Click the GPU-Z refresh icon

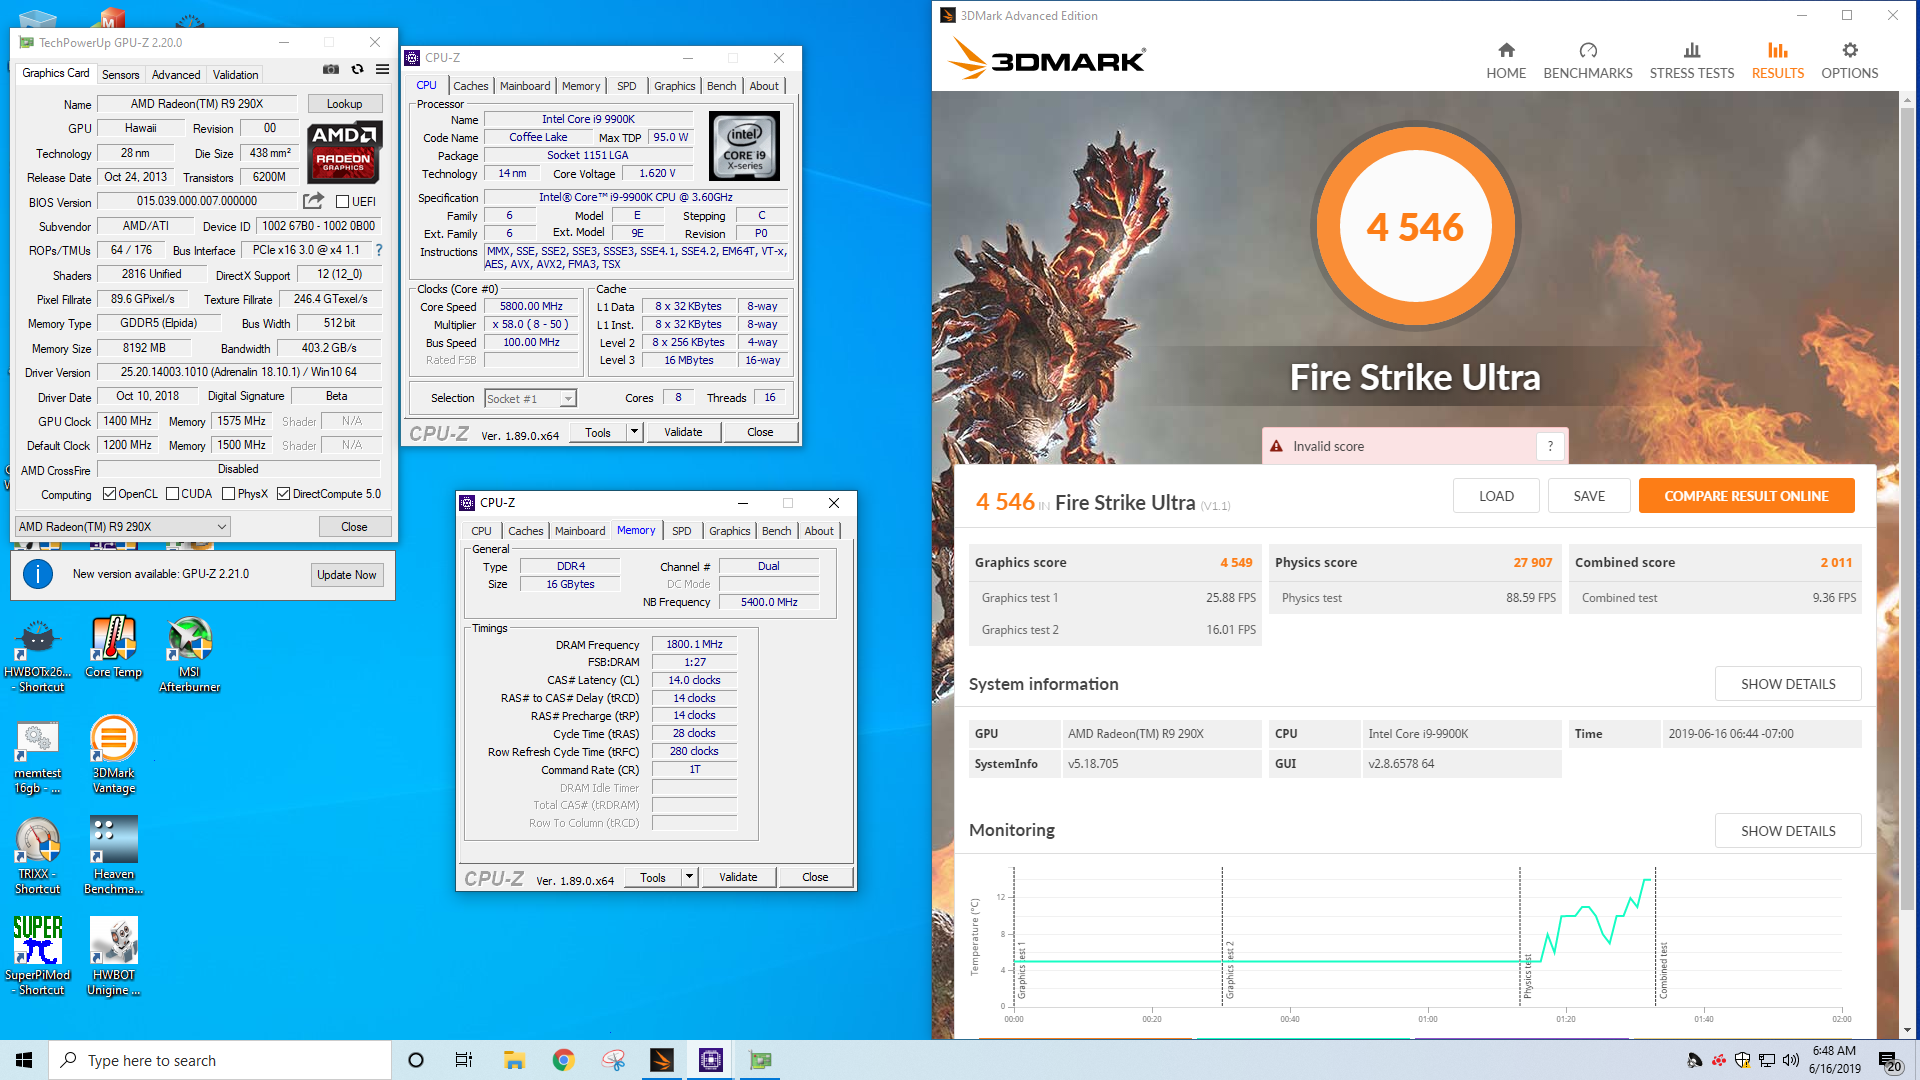coord(357,70)
